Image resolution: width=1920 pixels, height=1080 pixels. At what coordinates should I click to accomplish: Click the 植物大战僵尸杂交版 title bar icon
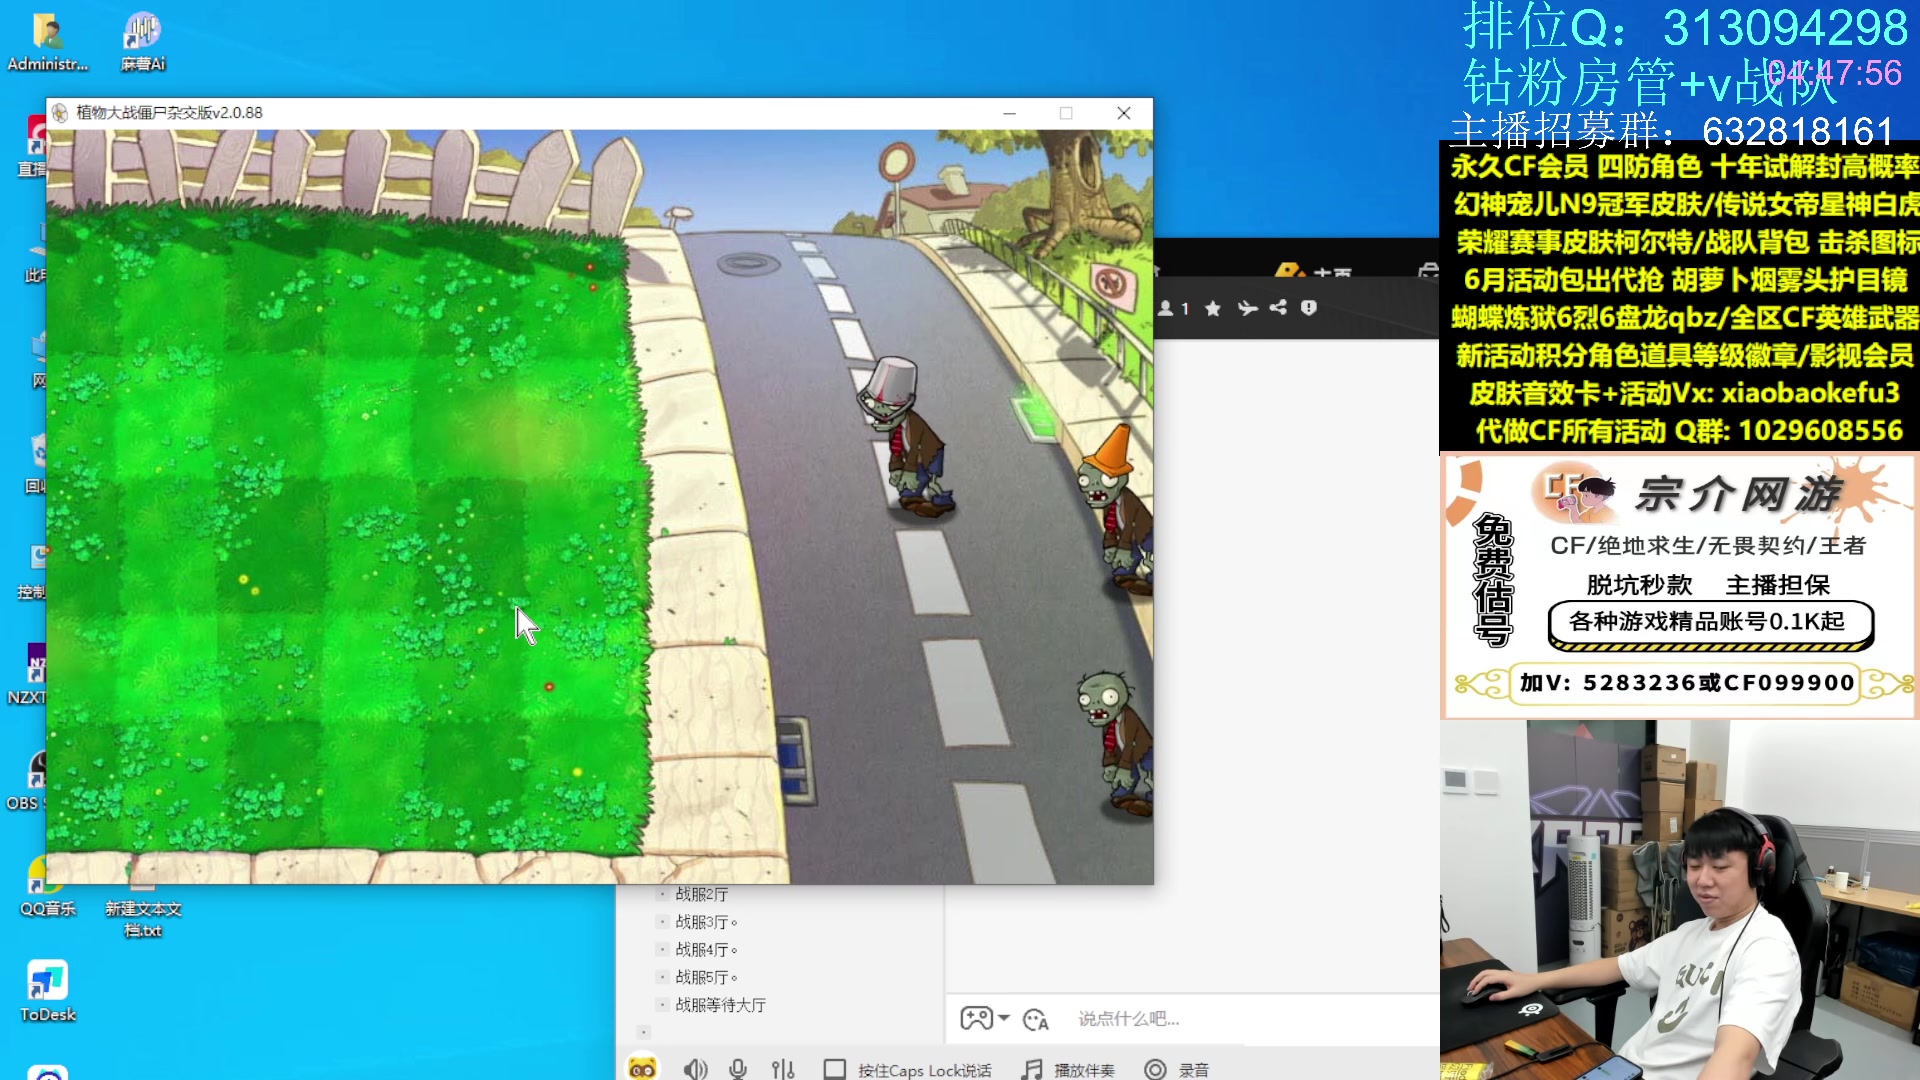coord(60,113)
